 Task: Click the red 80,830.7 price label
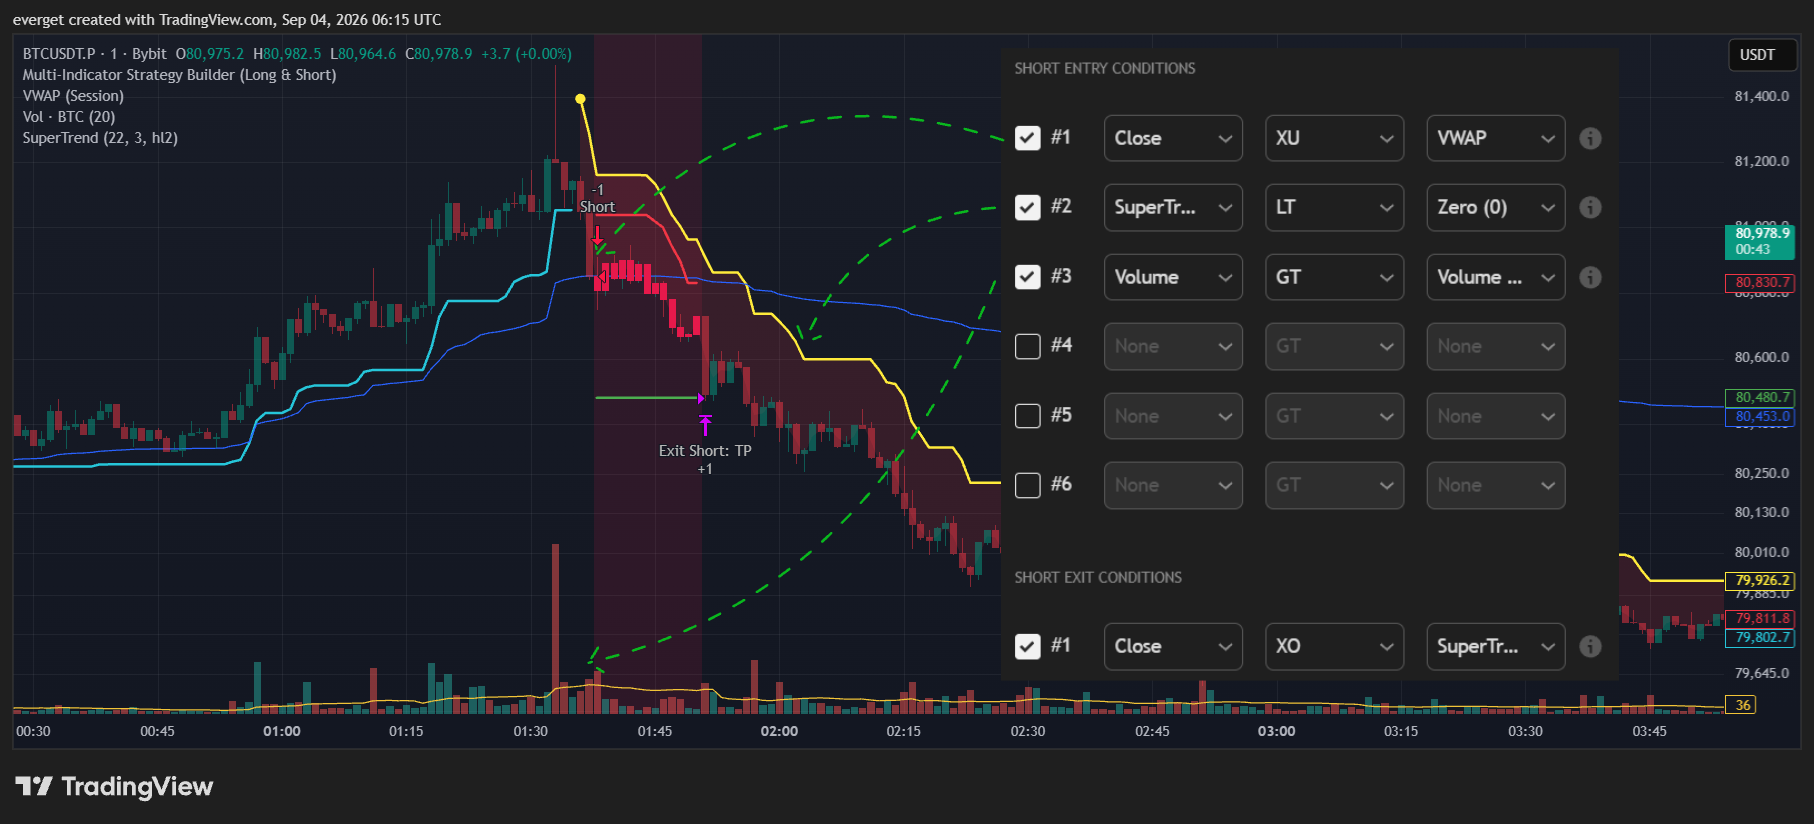coord(1760,283)
